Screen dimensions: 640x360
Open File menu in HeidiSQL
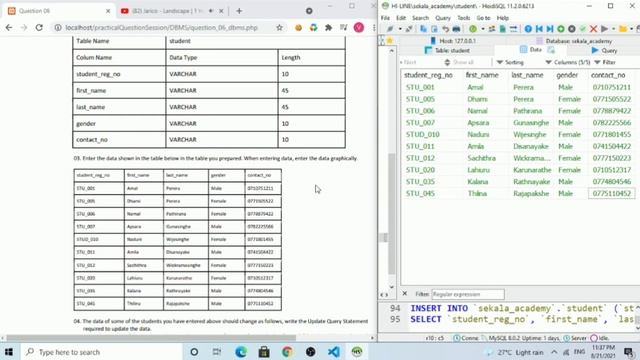[385, 18]
